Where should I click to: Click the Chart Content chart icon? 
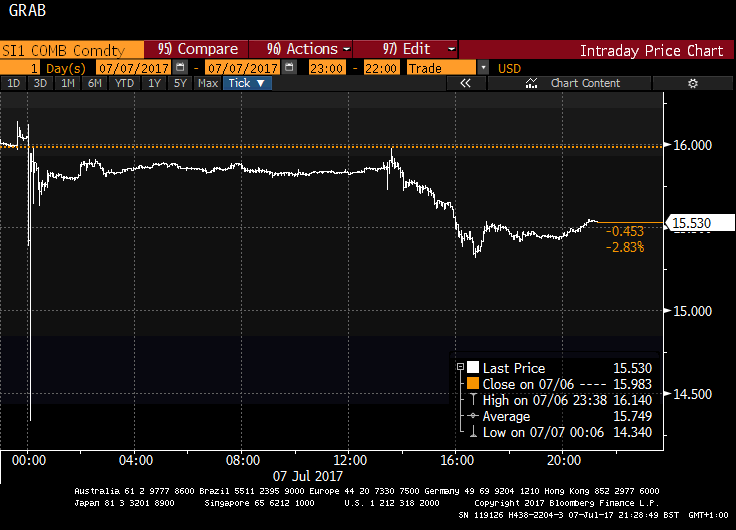point(531,83)
